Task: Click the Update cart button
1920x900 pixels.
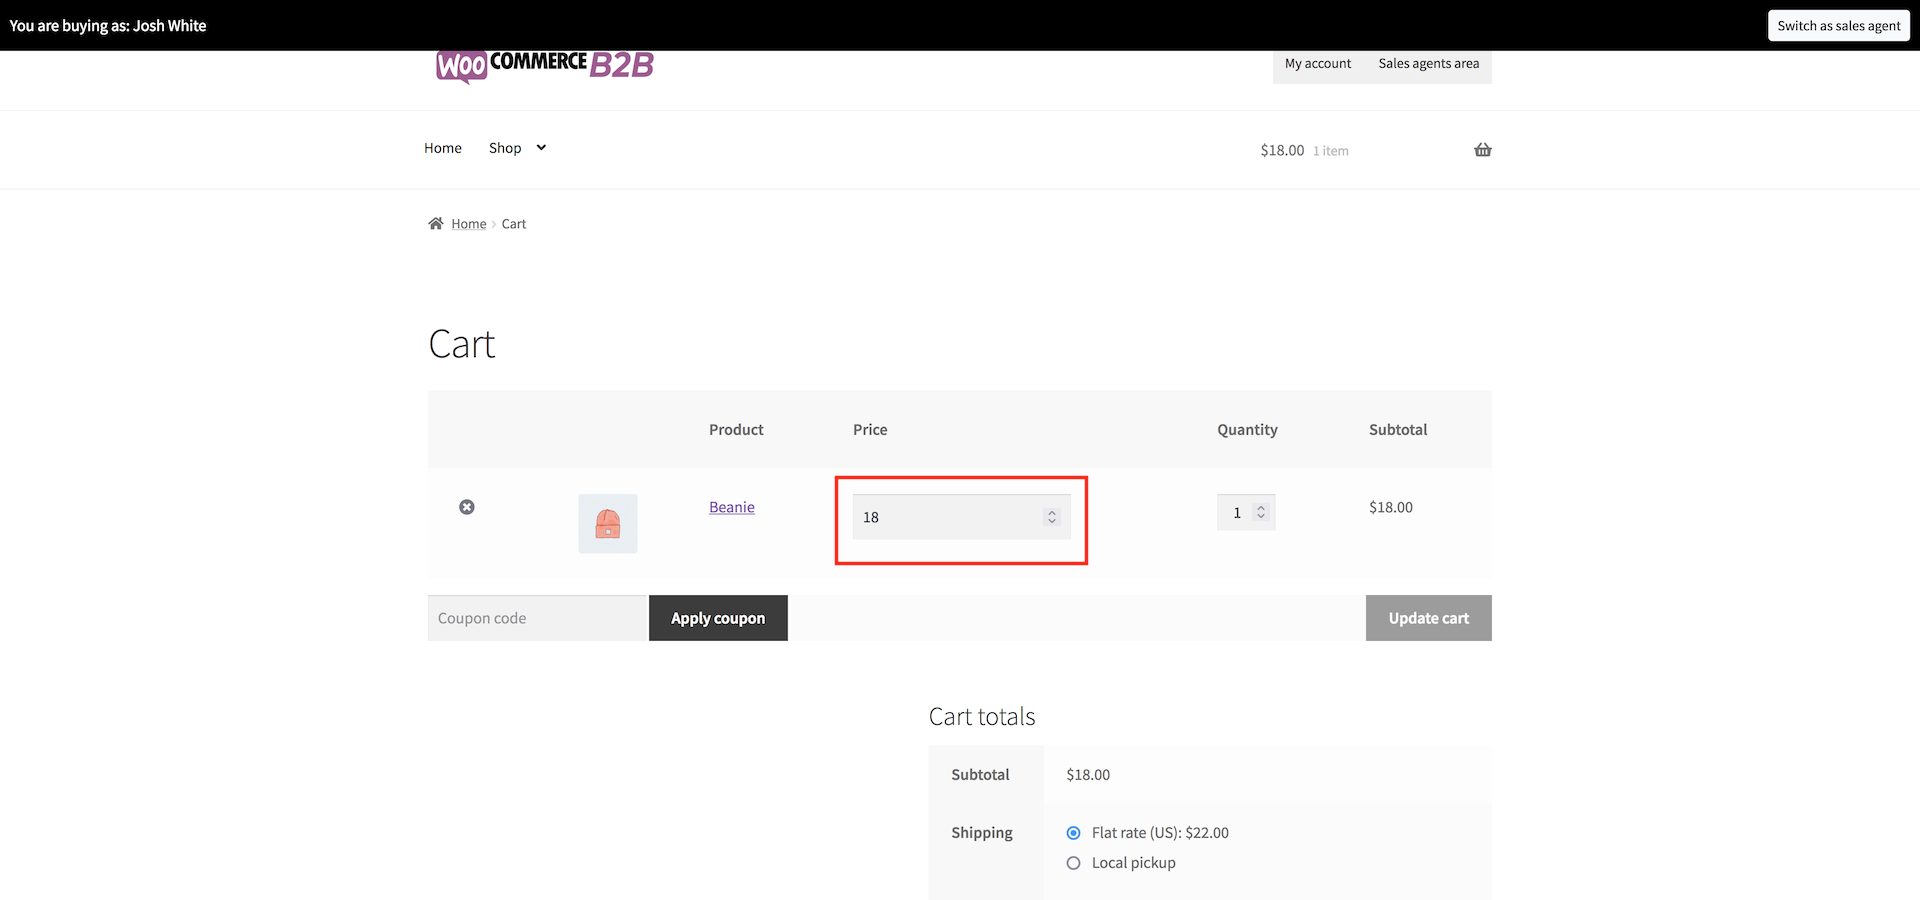Action: 1429,618
